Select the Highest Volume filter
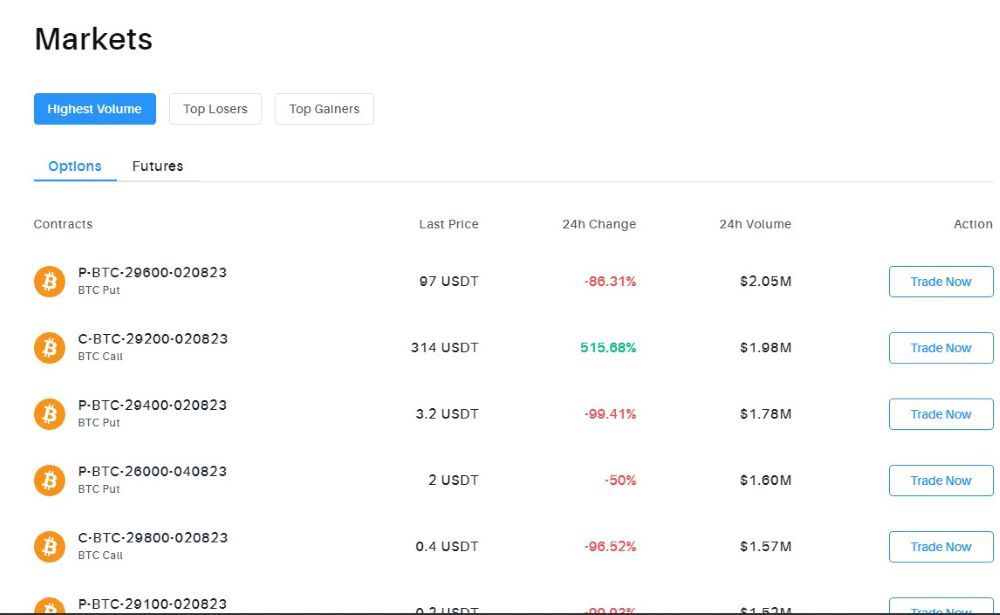The height and width of the screenshot is (615, 1000). (94, 109)
